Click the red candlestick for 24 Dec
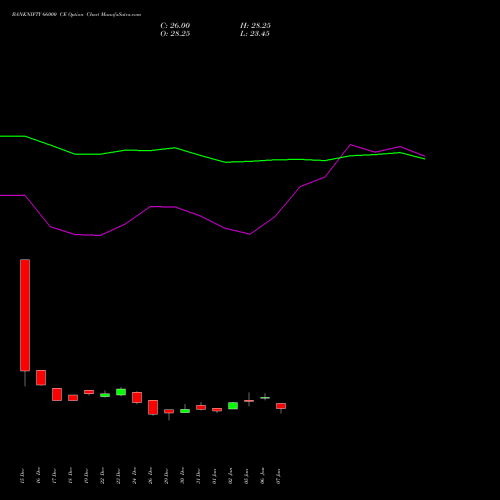Image resolution: width=500 pixels, height=500 pixels. tap(137, 397)
